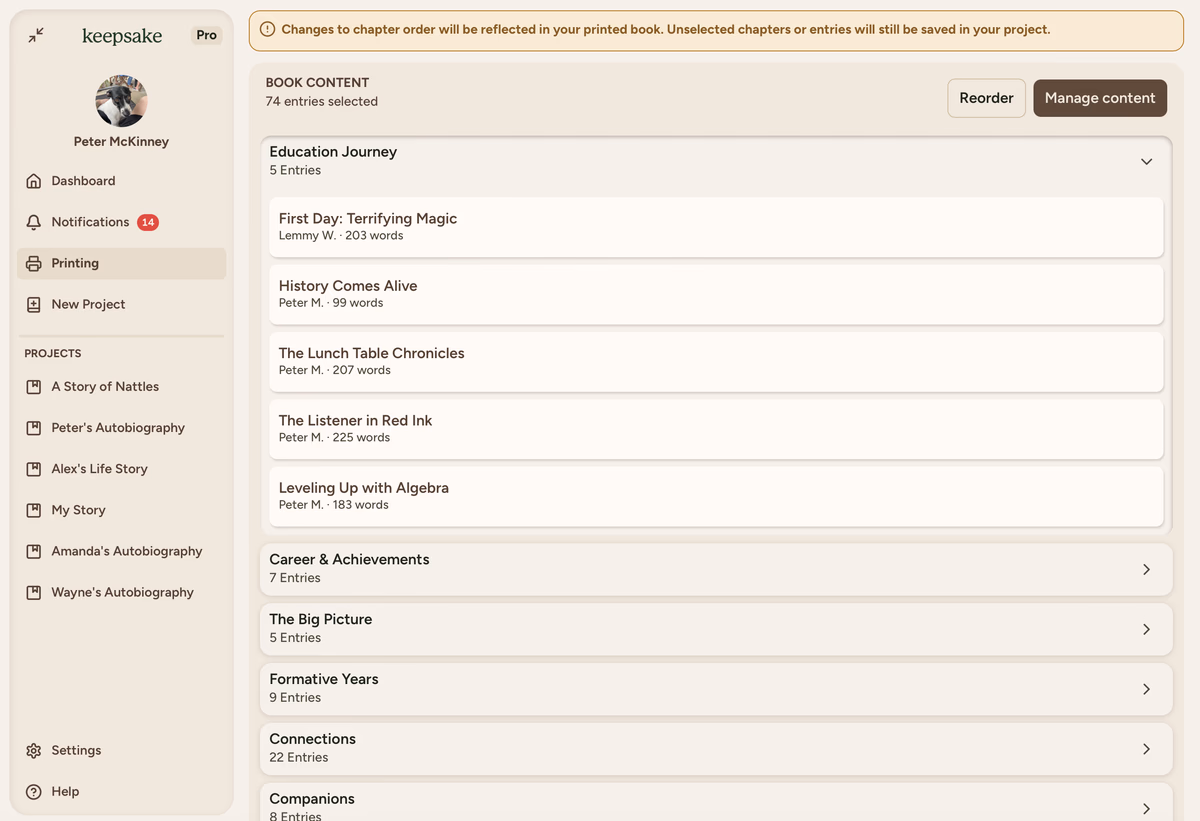
Task: Expand the Formative Years chapter
Action: tap(1146, 689)
